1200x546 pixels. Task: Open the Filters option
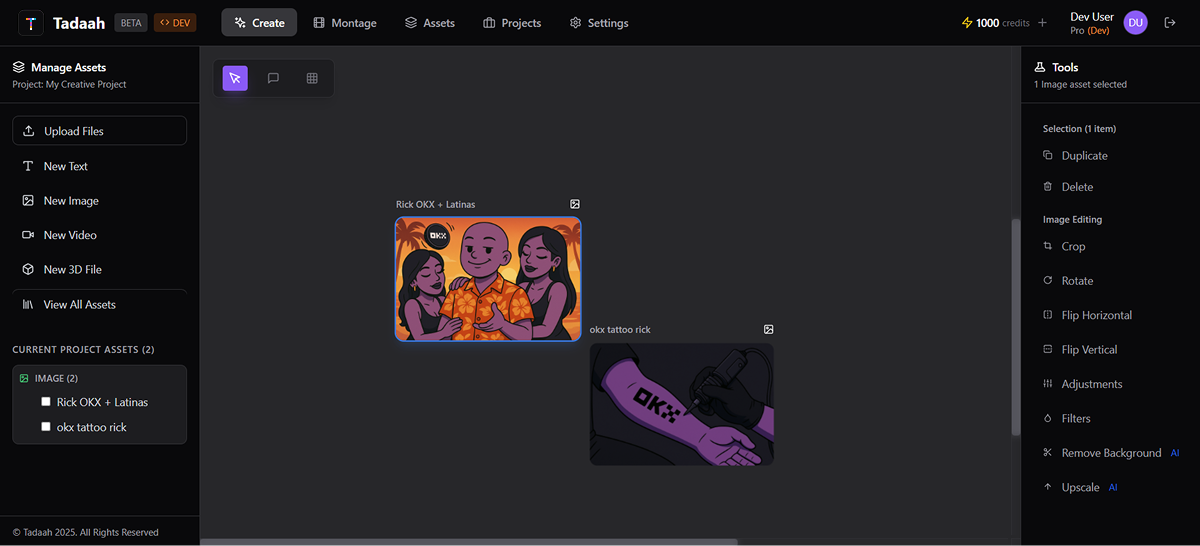click(1066, 419)
